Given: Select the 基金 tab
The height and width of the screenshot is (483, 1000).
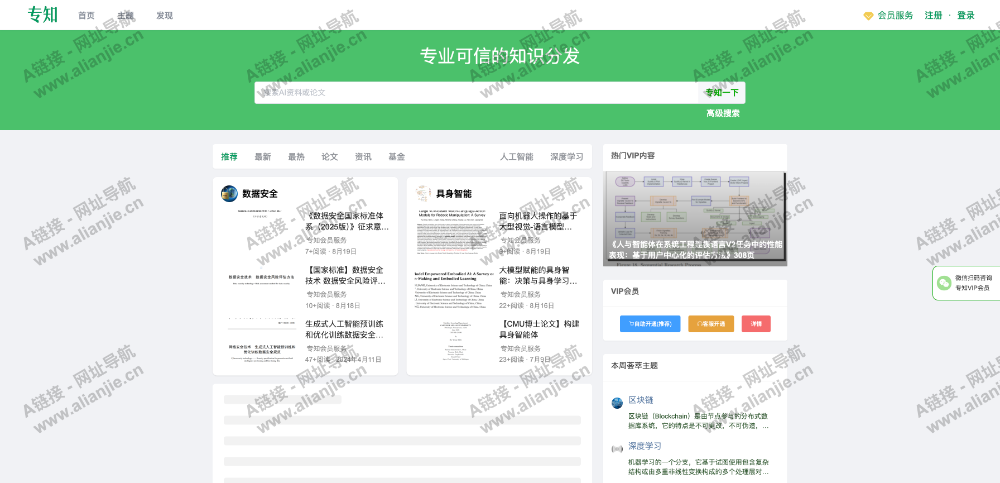Looking at the screenshot, I should (x=397, y=157).
